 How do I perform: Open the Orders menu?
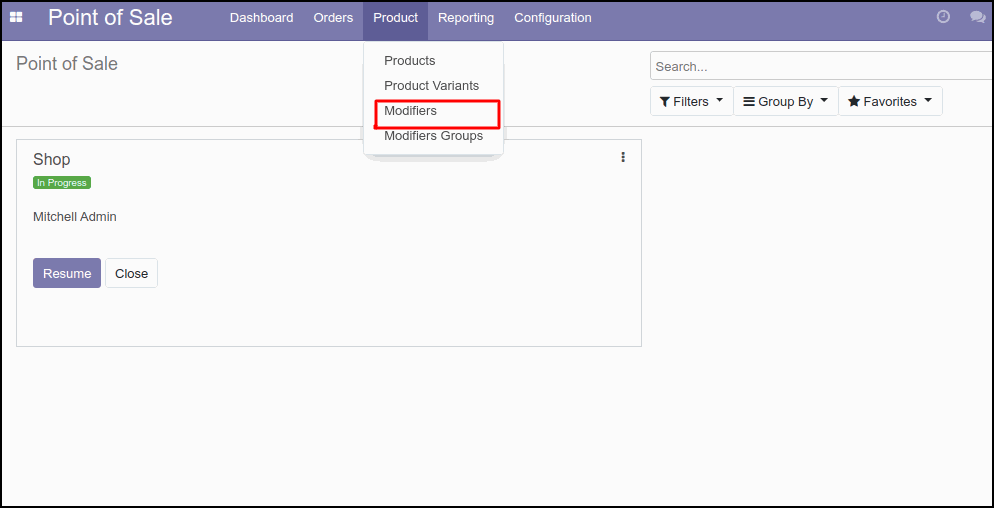click(x=333, y=18)
